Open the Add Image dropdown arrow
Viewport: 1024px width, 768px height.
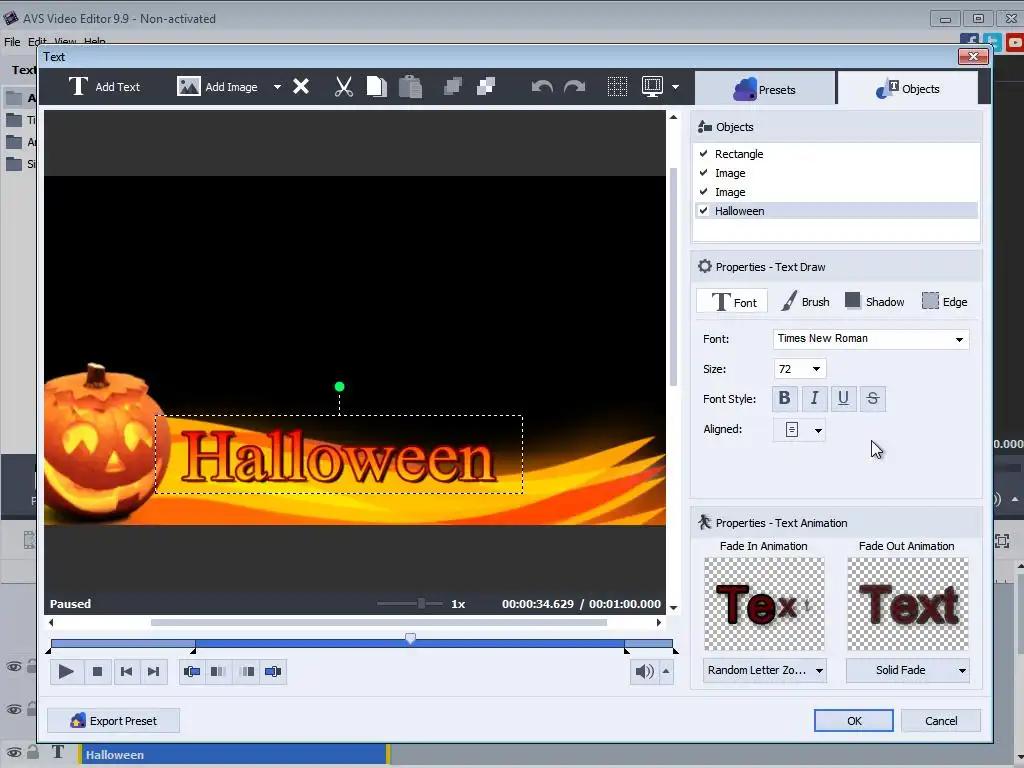(x=277, y=87)
